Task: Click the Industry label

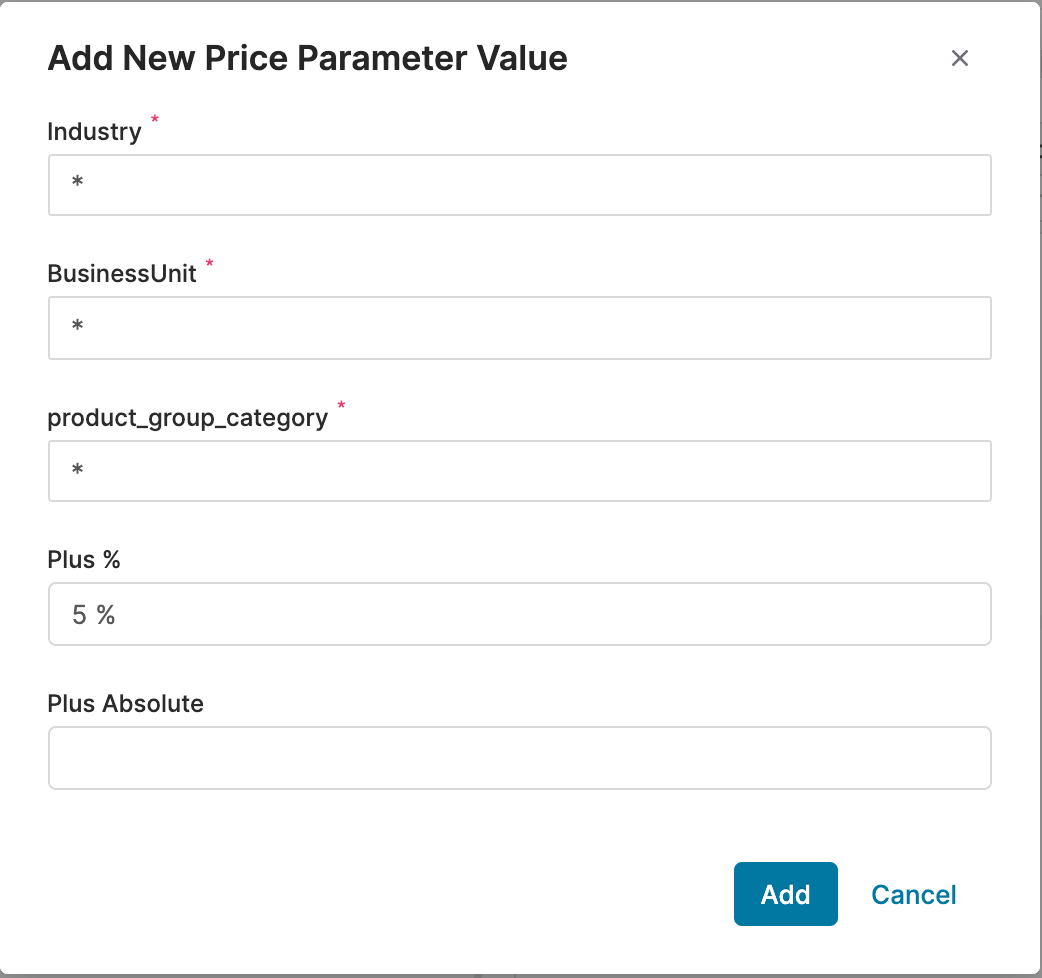Action: pos(95,131)
